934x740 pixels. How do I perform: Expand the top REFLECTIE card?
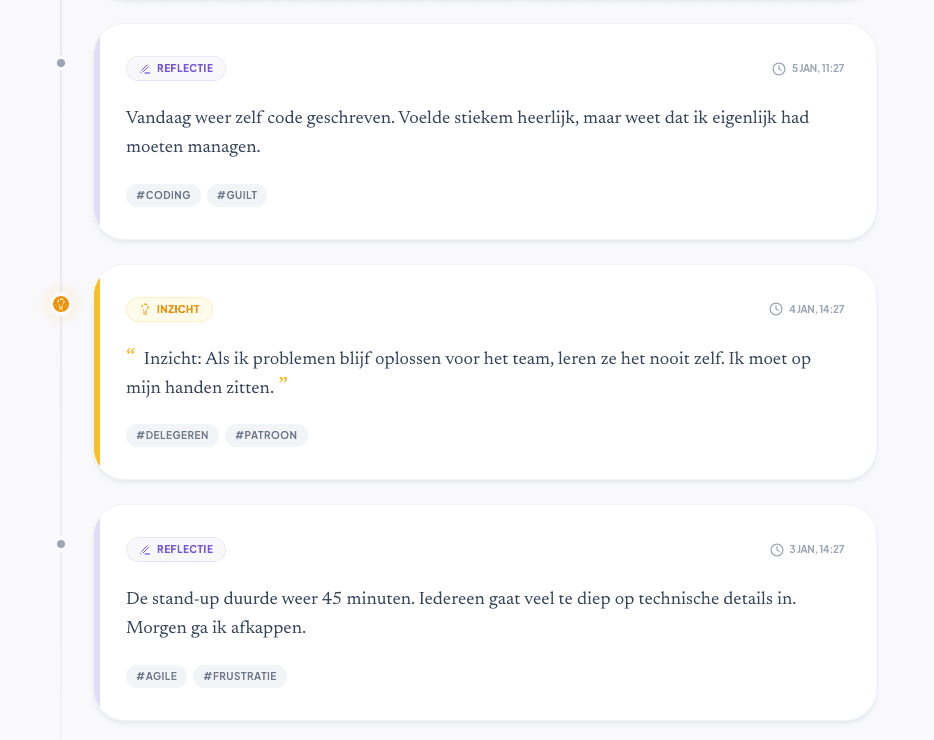click(x=485, y=132)
